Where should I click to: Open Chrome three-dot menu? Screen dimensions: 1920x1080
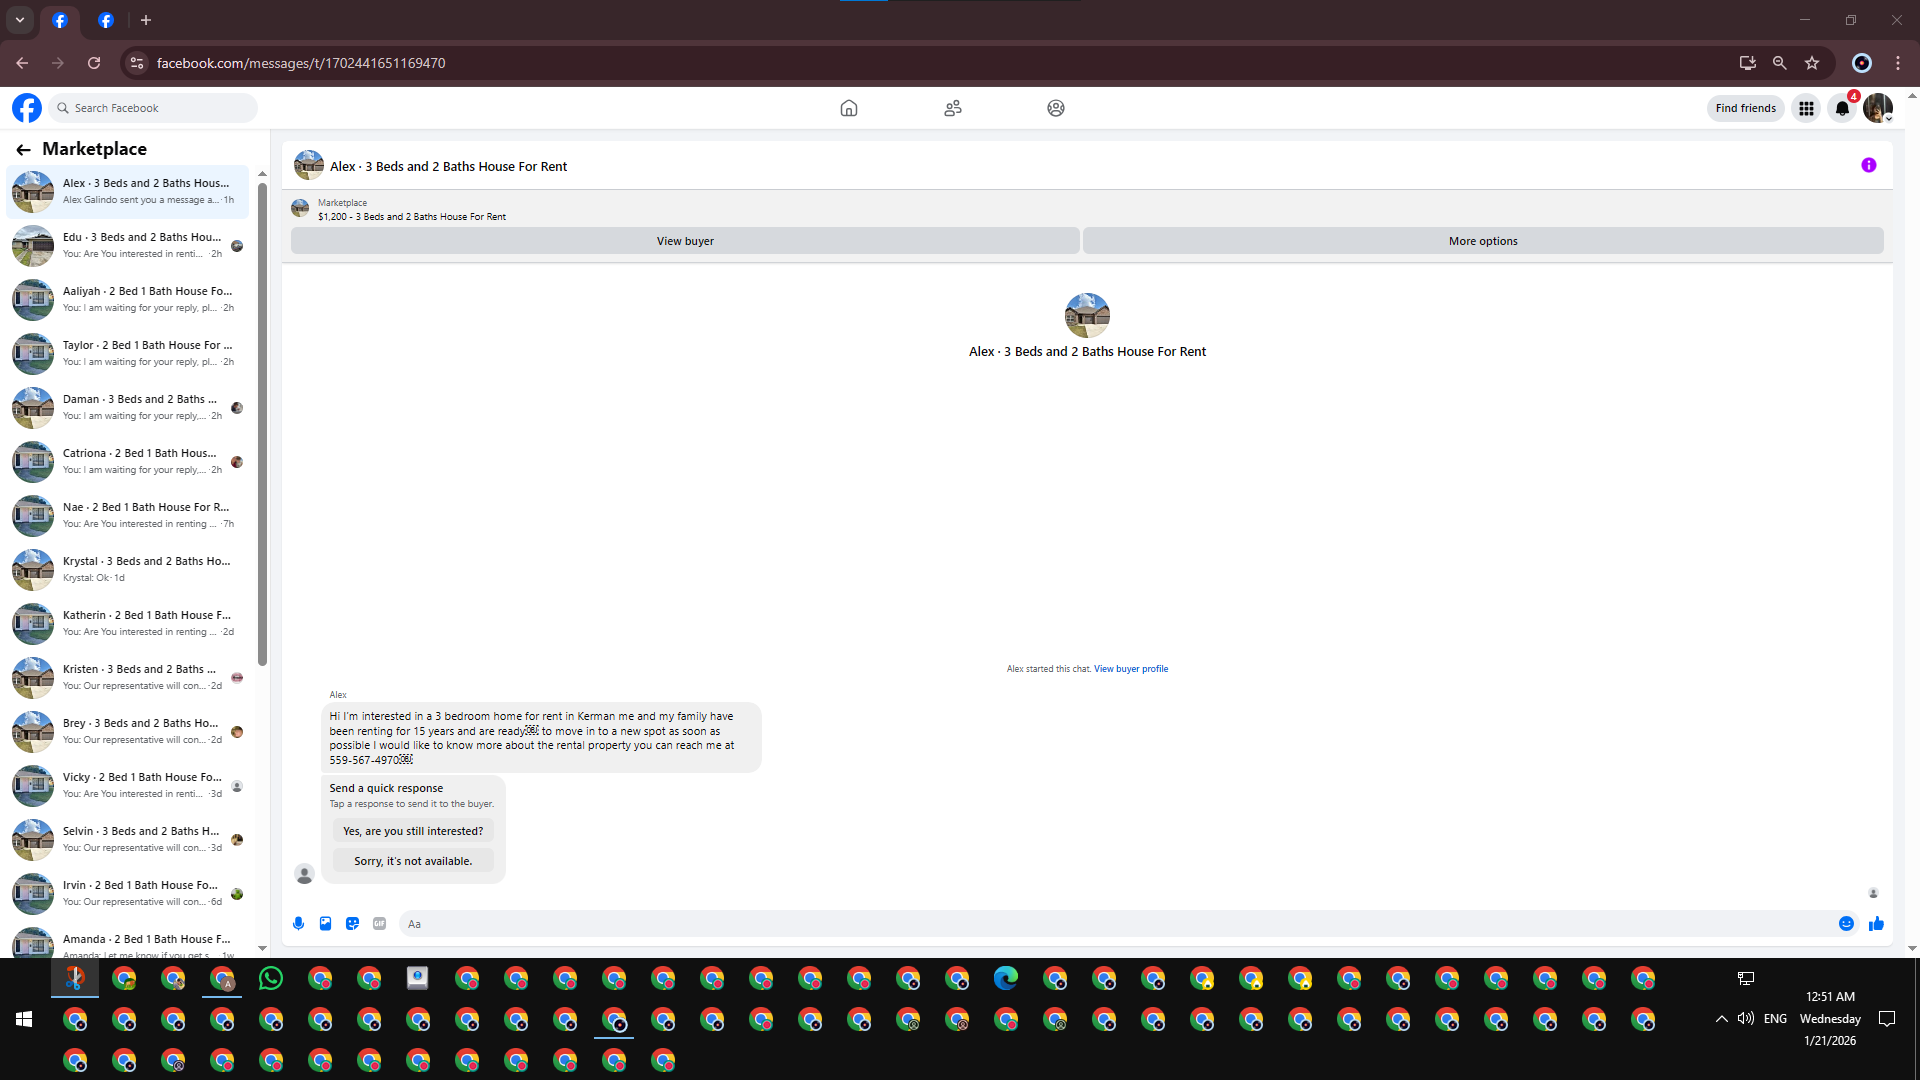point(1898,63)
